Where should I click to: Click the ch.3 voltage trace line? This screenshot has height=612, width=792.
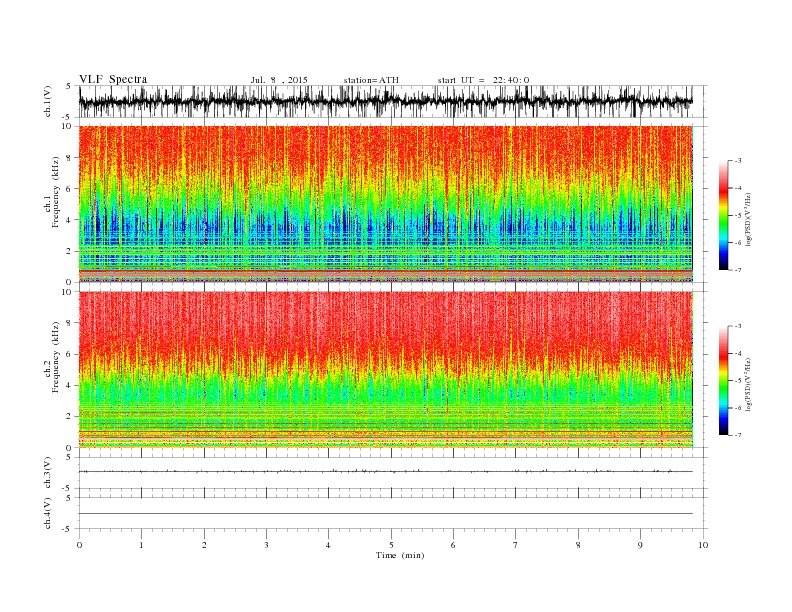click(385, 471)
